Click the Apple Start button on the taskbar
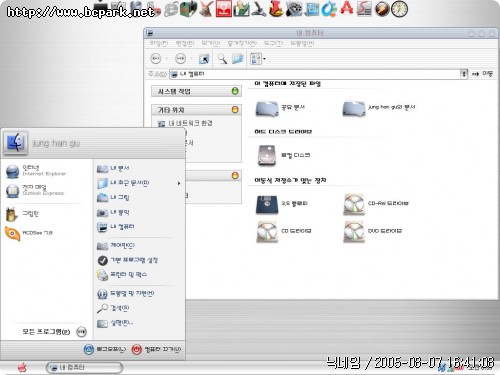 point(22,368)
